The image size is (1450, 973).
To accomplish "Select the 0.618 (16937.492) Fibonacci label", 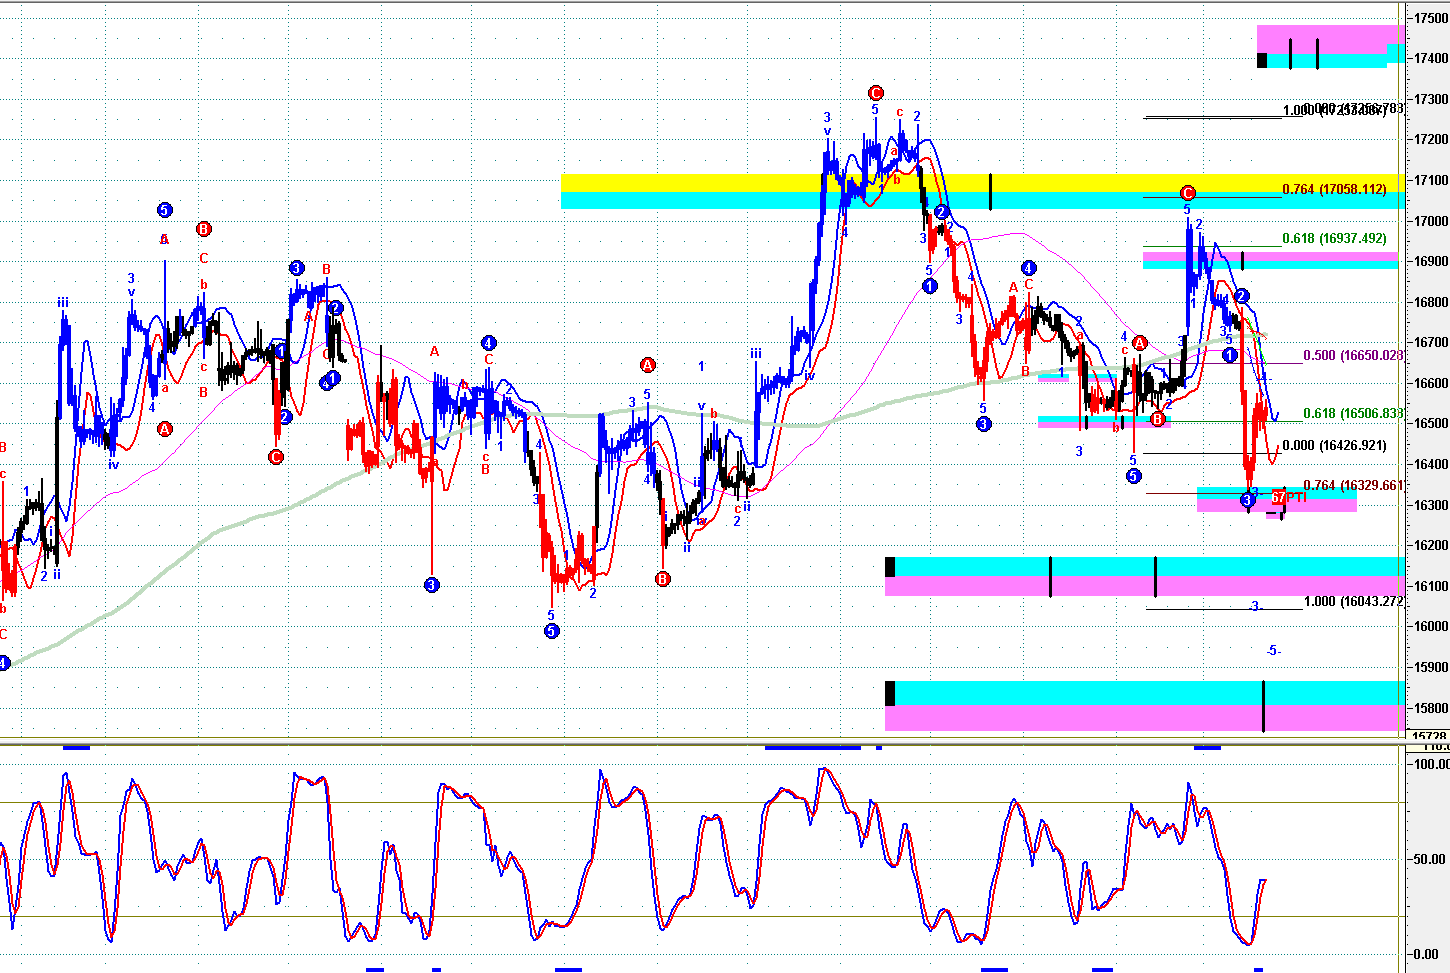I will pyautogui.click(x=1334, y=239).
